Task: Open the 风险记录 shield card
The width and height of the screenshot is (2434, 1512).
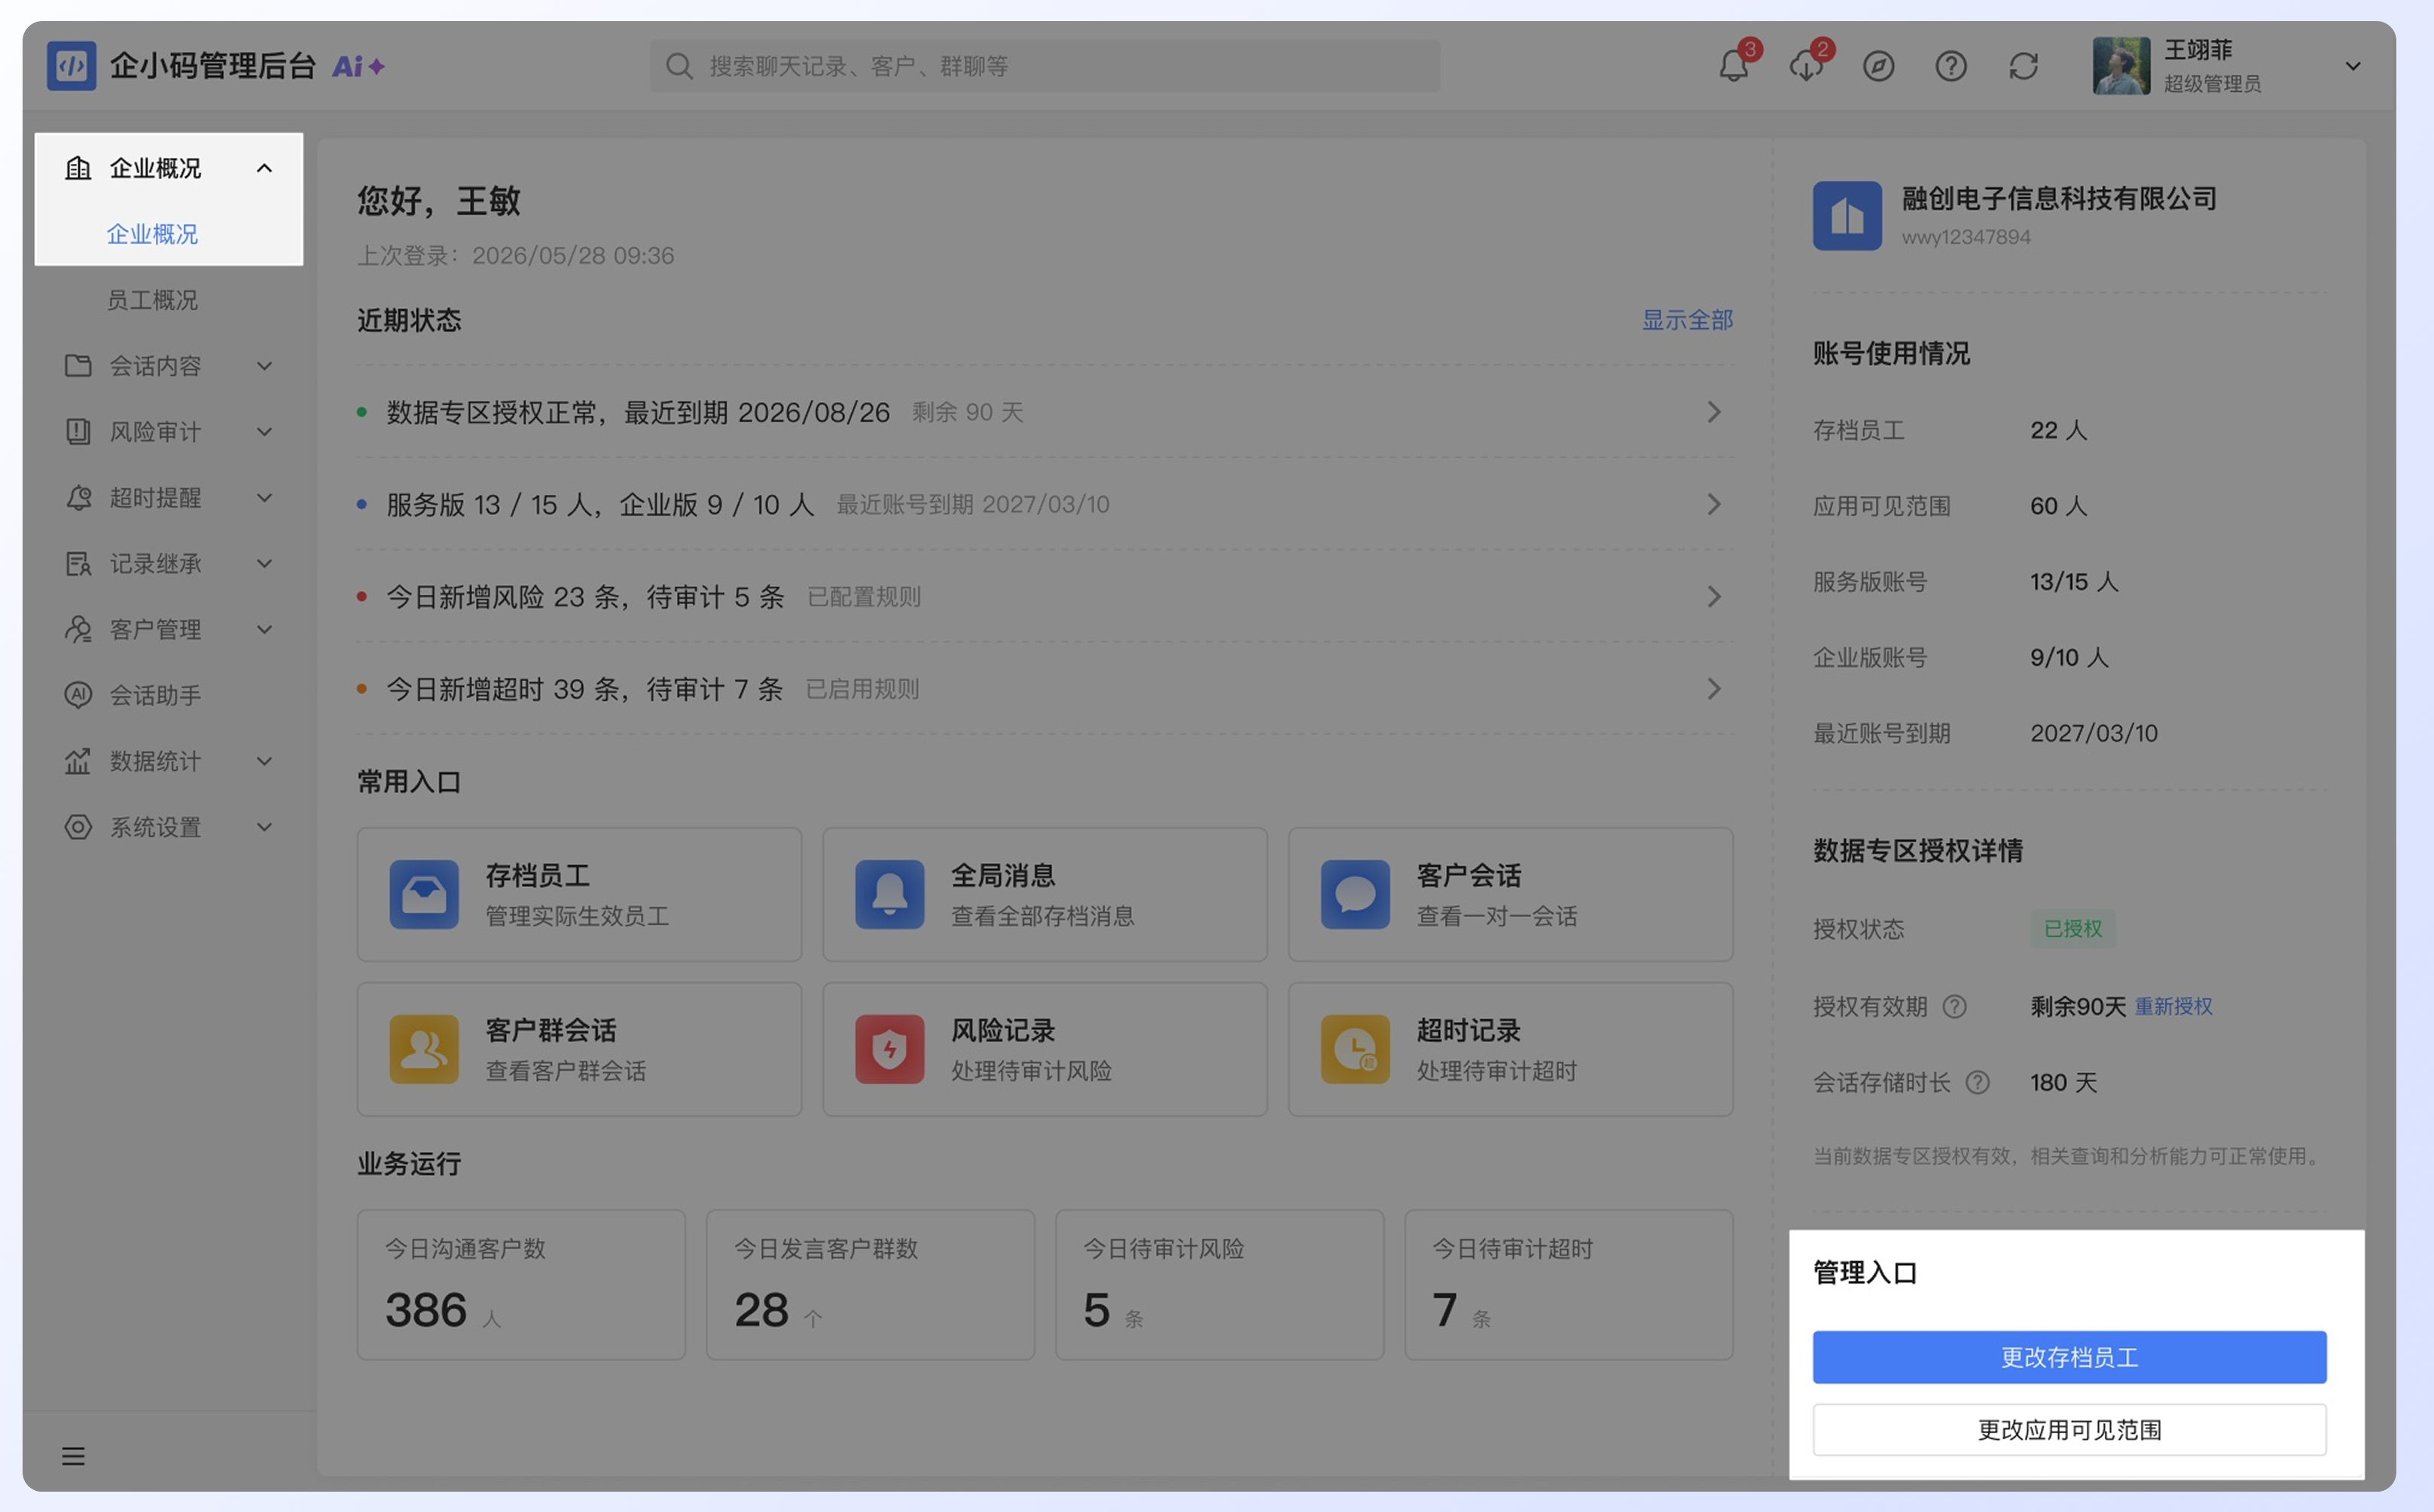Action: point(1045,1049)
